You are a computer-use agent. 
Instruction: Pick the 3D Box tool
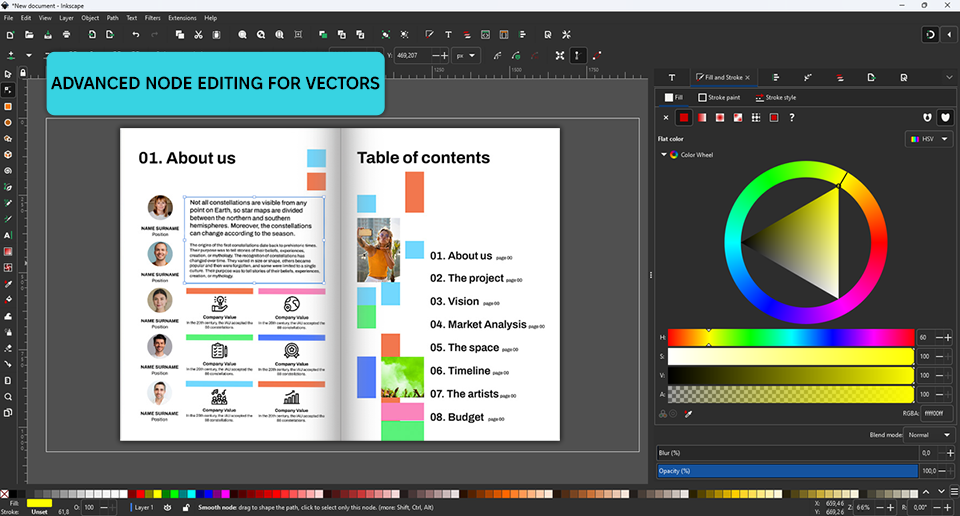coord(8,155)
